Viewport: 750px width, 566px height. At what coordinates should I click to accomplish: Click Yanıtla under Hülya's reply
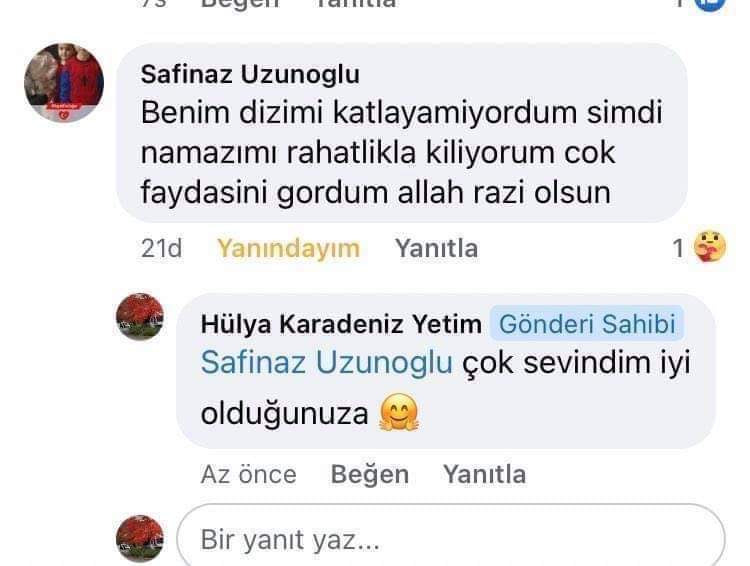[x=484, y=475]
